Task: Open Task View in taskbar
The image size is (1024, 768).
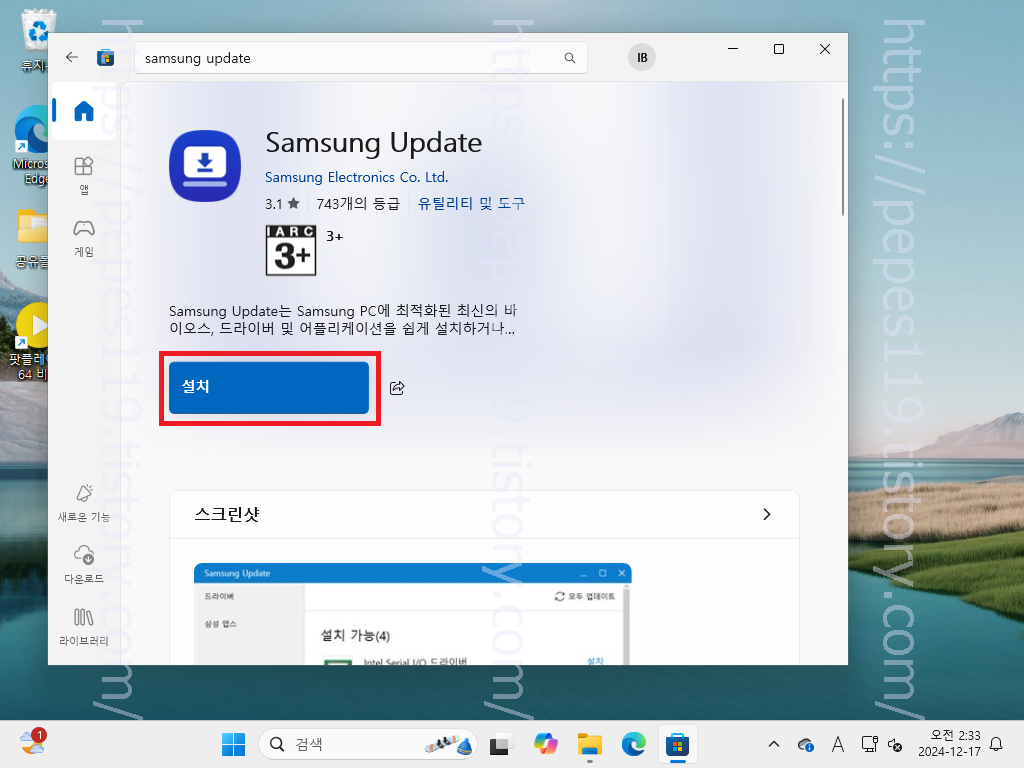Action: pyautogui.click(x=500, y=744)
